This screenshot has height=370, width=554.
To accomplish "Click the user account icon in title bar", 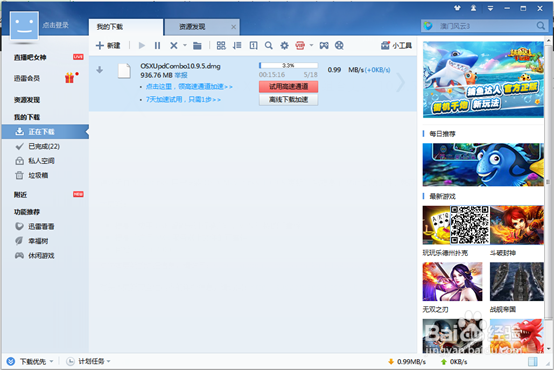I will point(473,8).
